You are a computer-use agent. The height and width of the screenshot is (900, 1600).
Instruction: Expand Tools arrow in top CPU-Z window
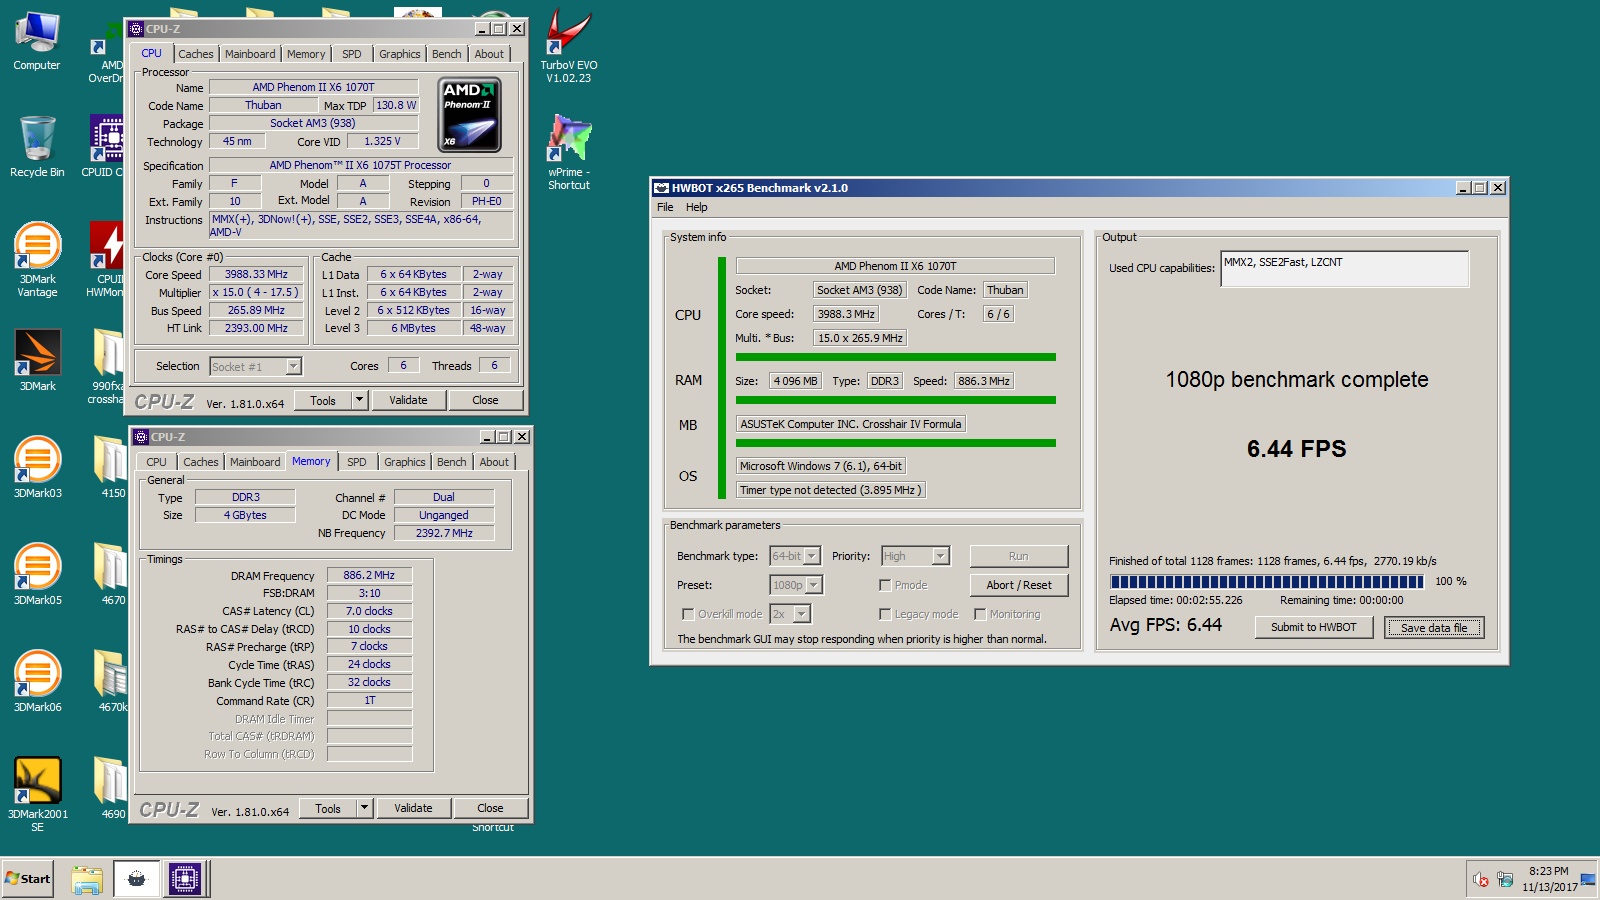coord(359,400)
